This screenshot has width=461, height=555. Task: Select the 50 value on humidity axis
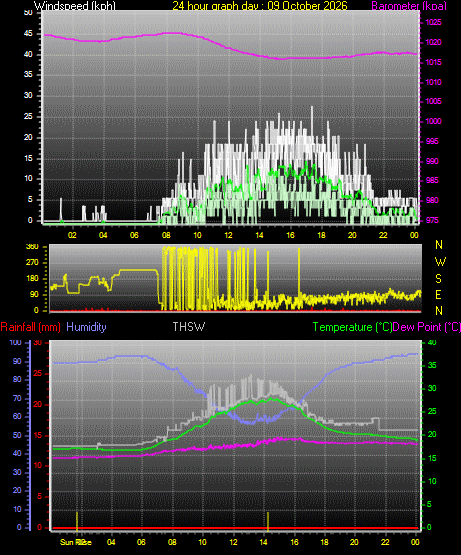coord(17,435)
